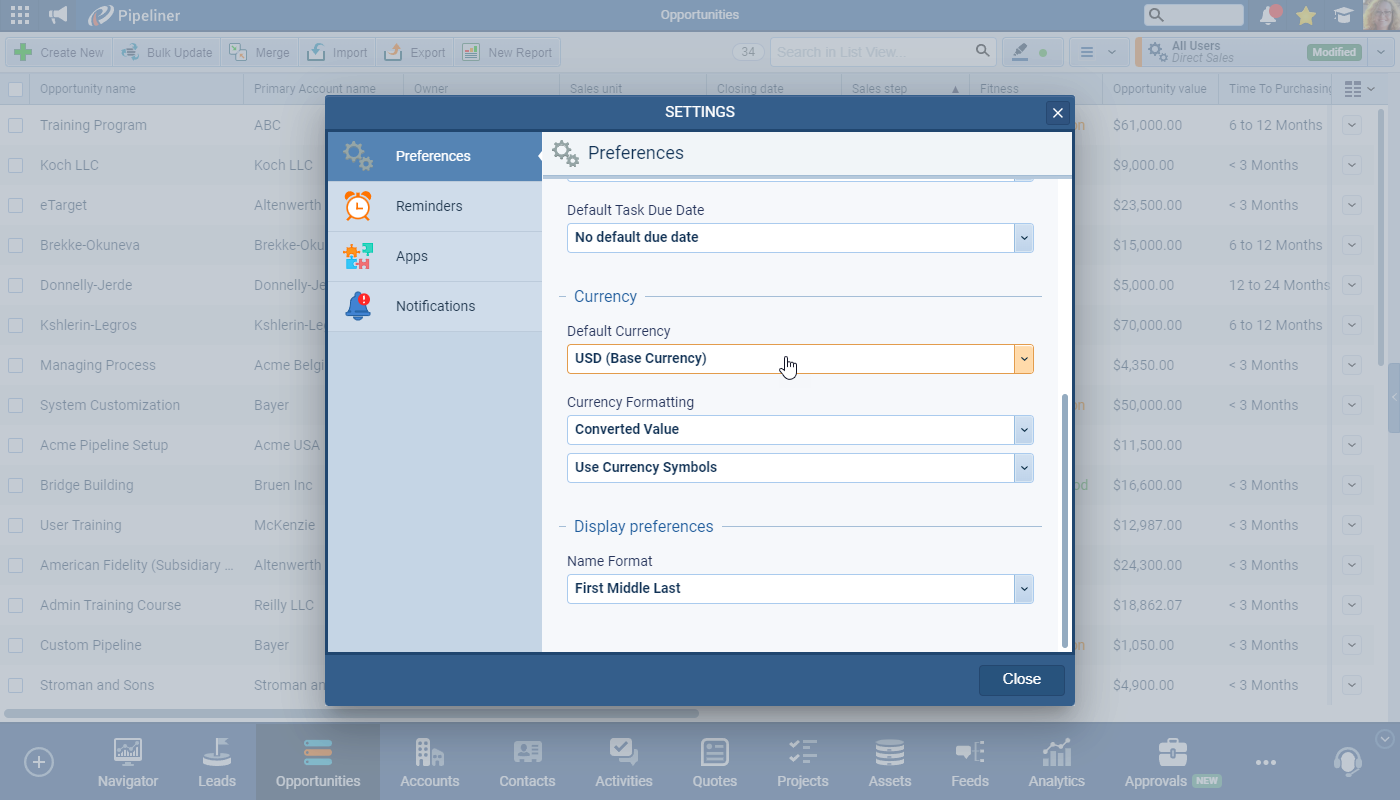Click the Analytics chart icon
This screenshot has height=800, width=1400.
click(x=1056, y=752)
